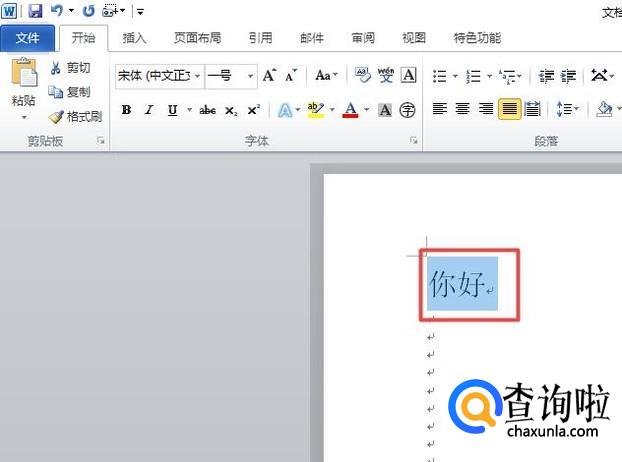Screen dimensions: 622x462
Task: Select the Format Painter (格式刷) tool
Action: 57,116
